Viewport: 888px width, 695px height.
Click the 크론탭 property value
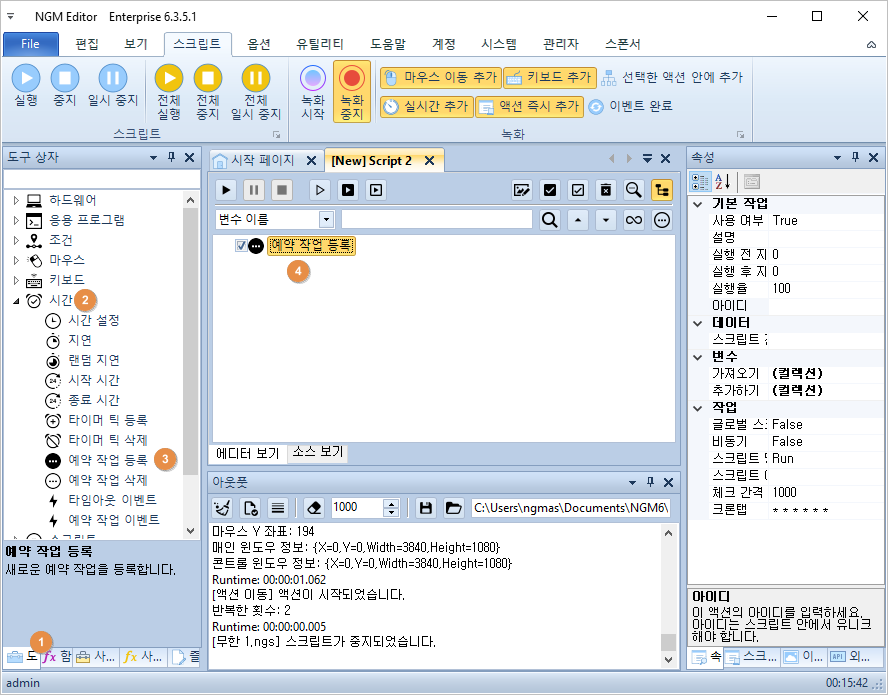coord(826,510)
